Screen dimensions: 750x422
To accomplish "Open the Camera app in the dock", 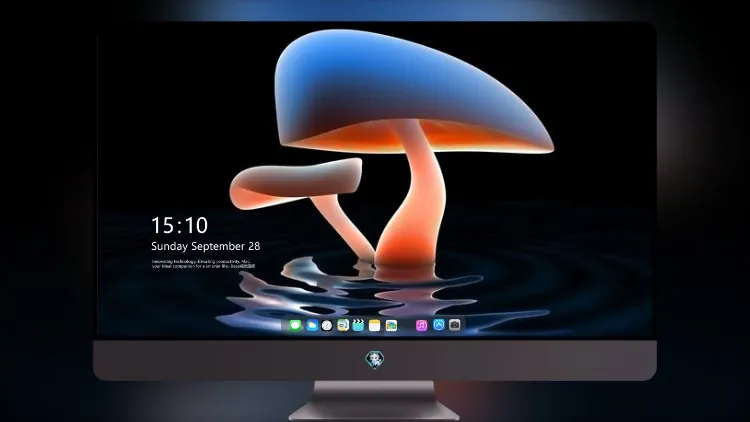I will click(455, 325).
